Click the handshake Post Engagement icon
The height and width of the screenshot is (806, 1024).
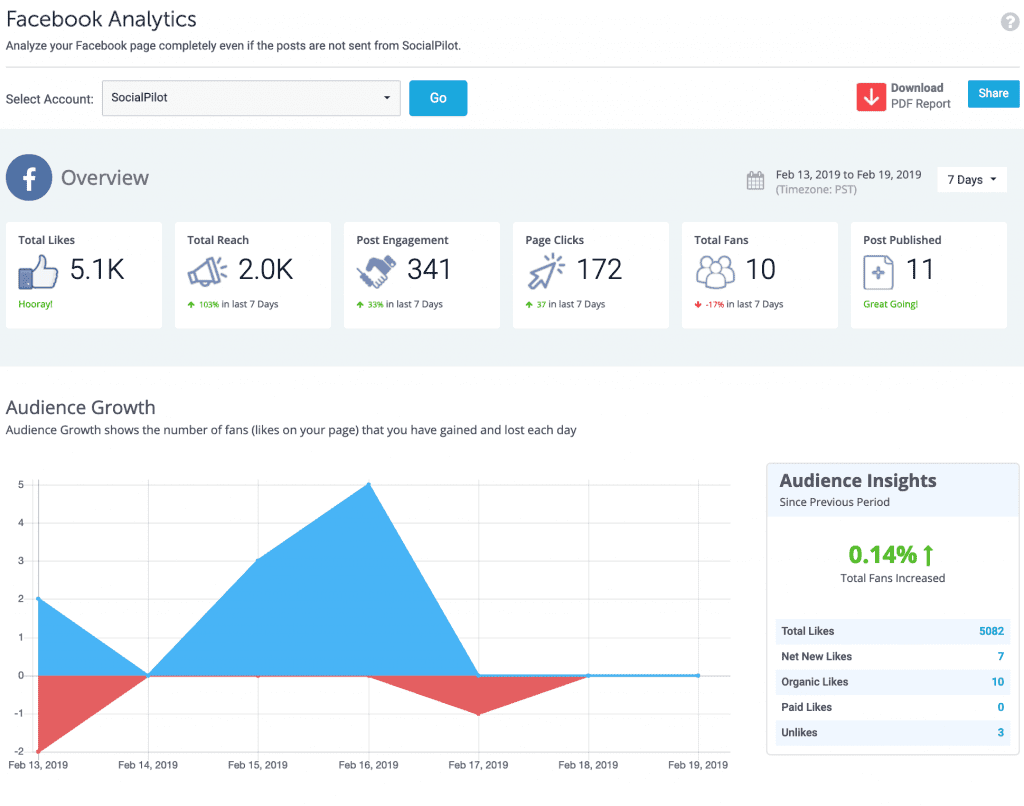pyautogui.click(x=377, y=270)
